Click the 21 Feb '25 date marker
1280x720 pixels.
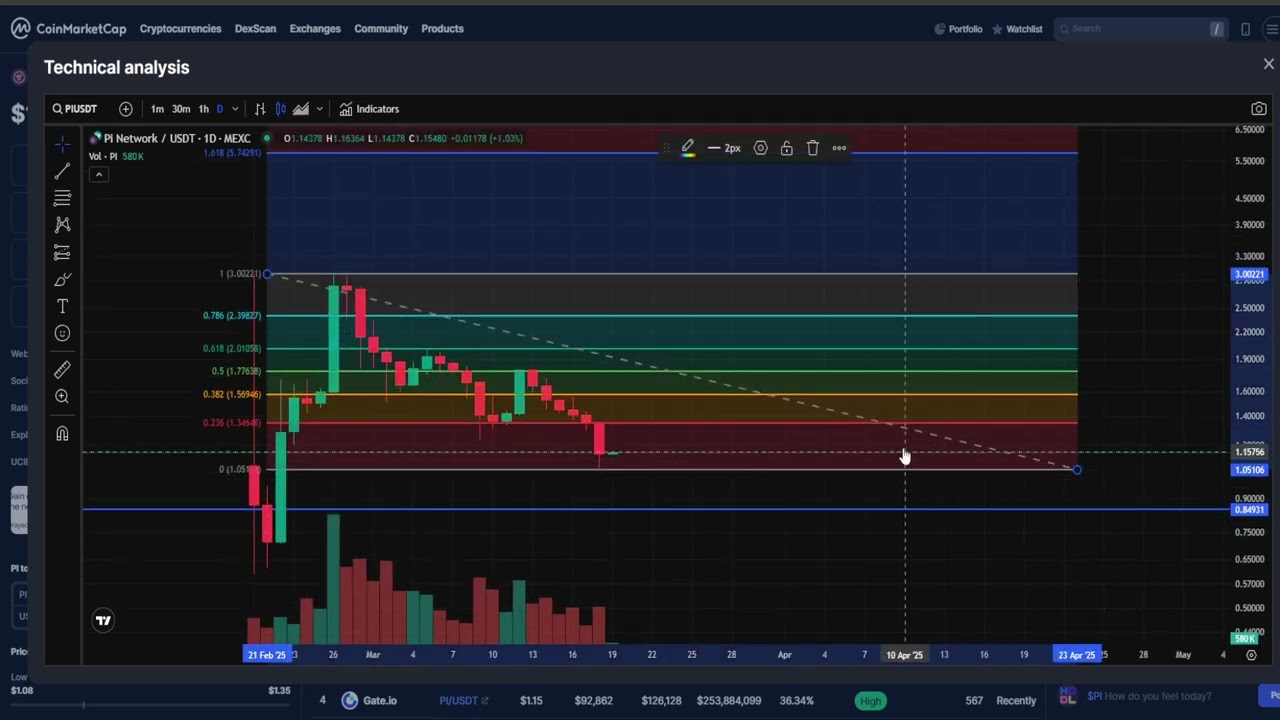[267, 655]
